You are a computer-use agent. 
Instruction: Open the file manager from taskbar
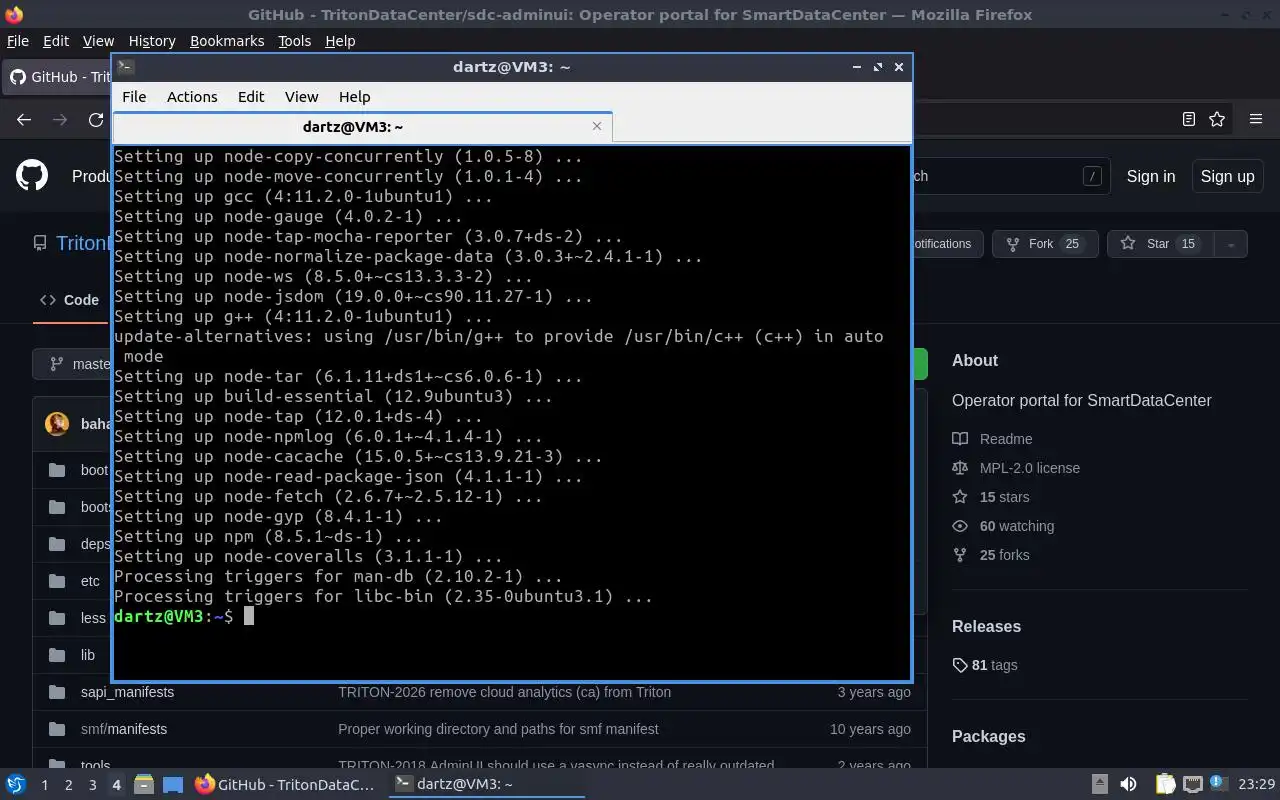pos(143,785)
